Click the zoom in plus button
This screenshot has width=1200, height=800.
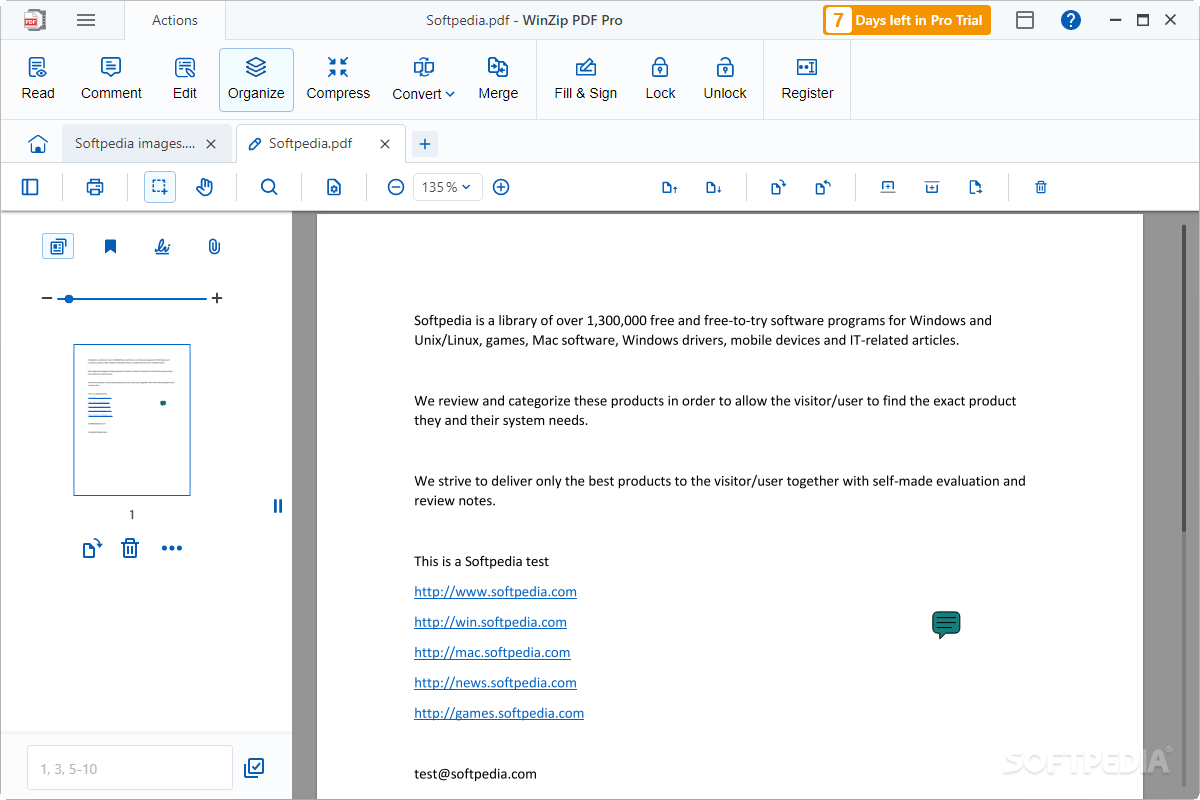pyautogui.click(x=501, y=187)
